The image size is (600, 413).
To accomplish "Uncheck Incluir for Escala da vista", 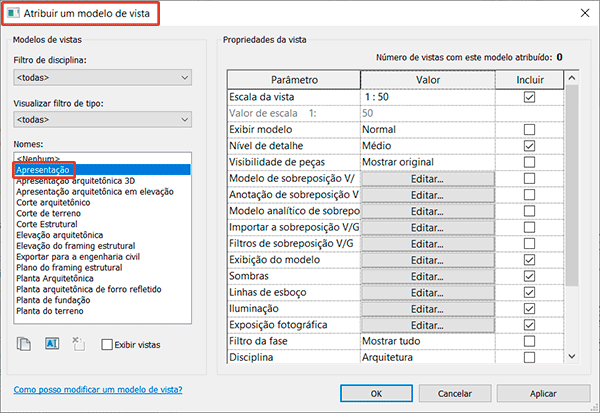I will 529,97.
